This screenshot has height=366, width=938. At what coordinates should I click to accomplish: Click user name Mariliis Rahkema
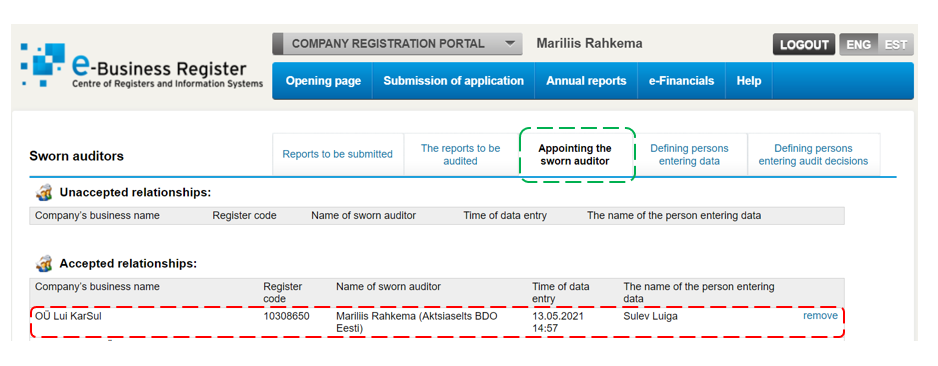589,44
